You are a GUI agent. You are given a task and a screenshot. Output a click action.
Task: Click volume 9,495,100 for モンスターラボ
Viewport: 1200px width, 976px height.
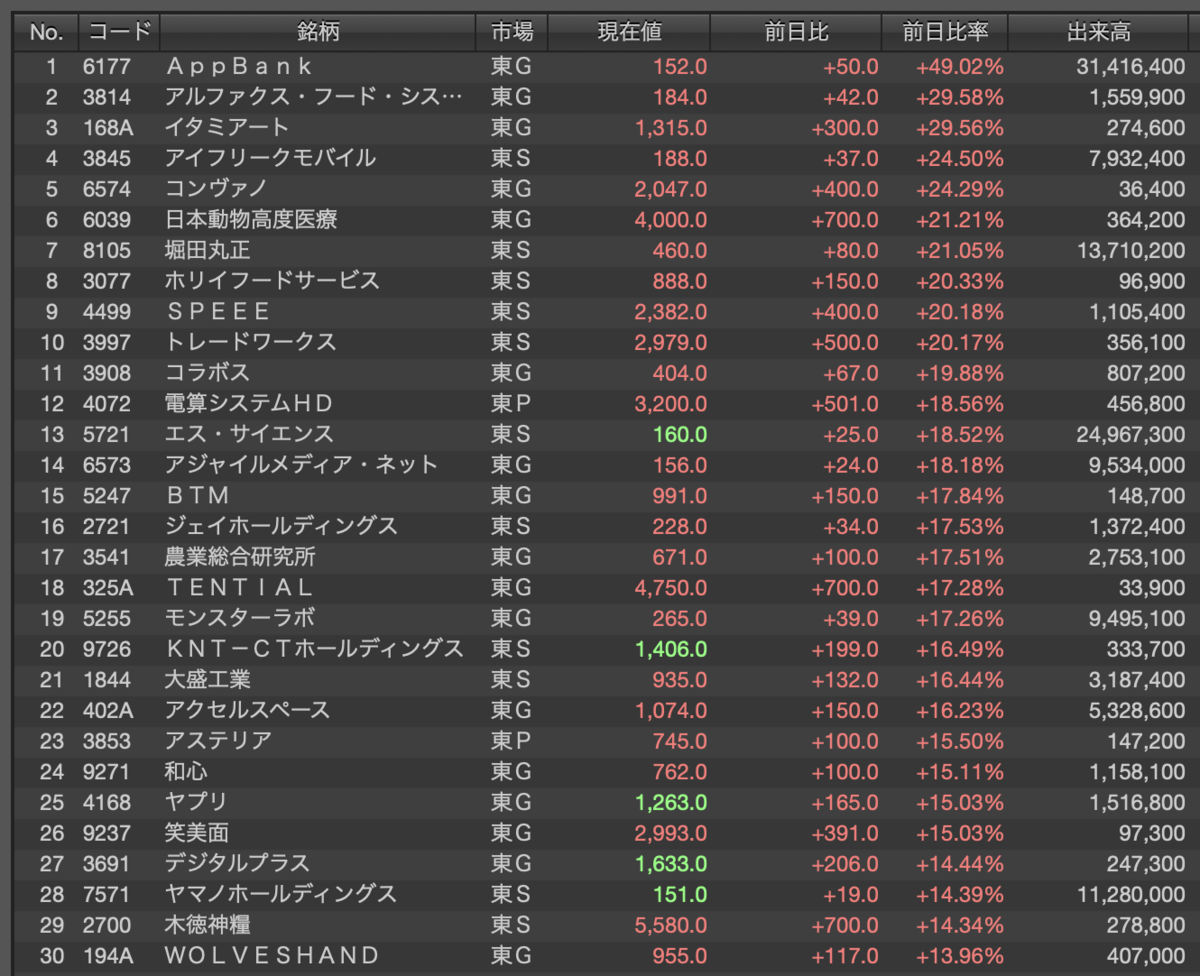point(1136,618)
